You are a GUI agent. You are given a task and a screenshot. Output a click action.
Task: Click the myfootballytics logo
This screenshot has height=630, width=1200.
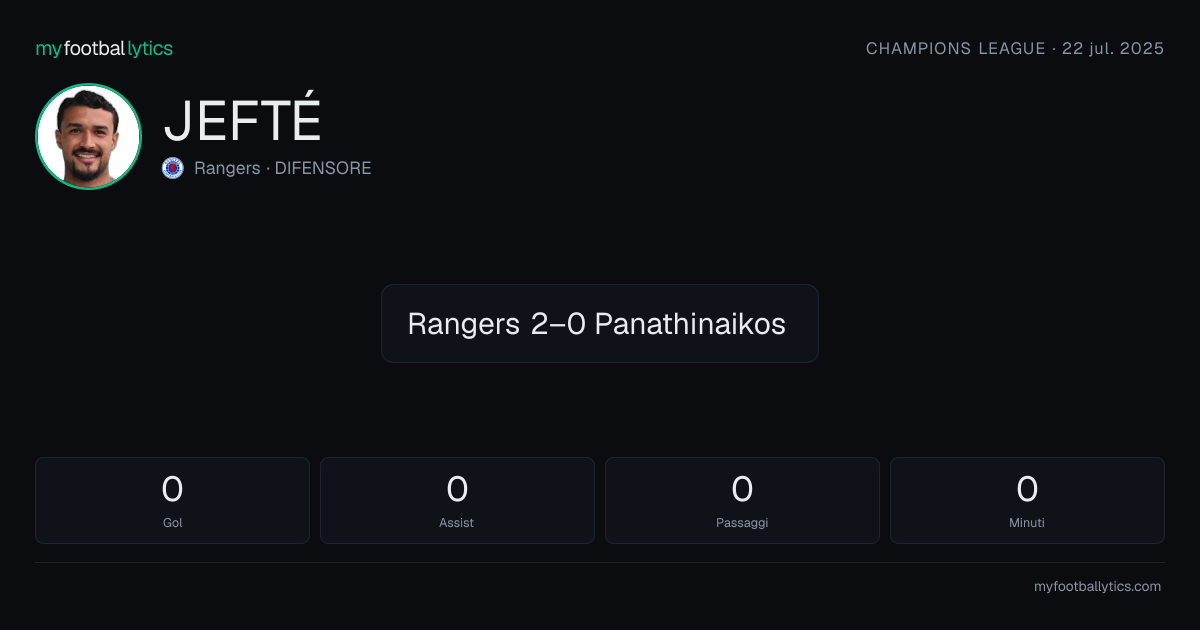(x=104, y=48)
